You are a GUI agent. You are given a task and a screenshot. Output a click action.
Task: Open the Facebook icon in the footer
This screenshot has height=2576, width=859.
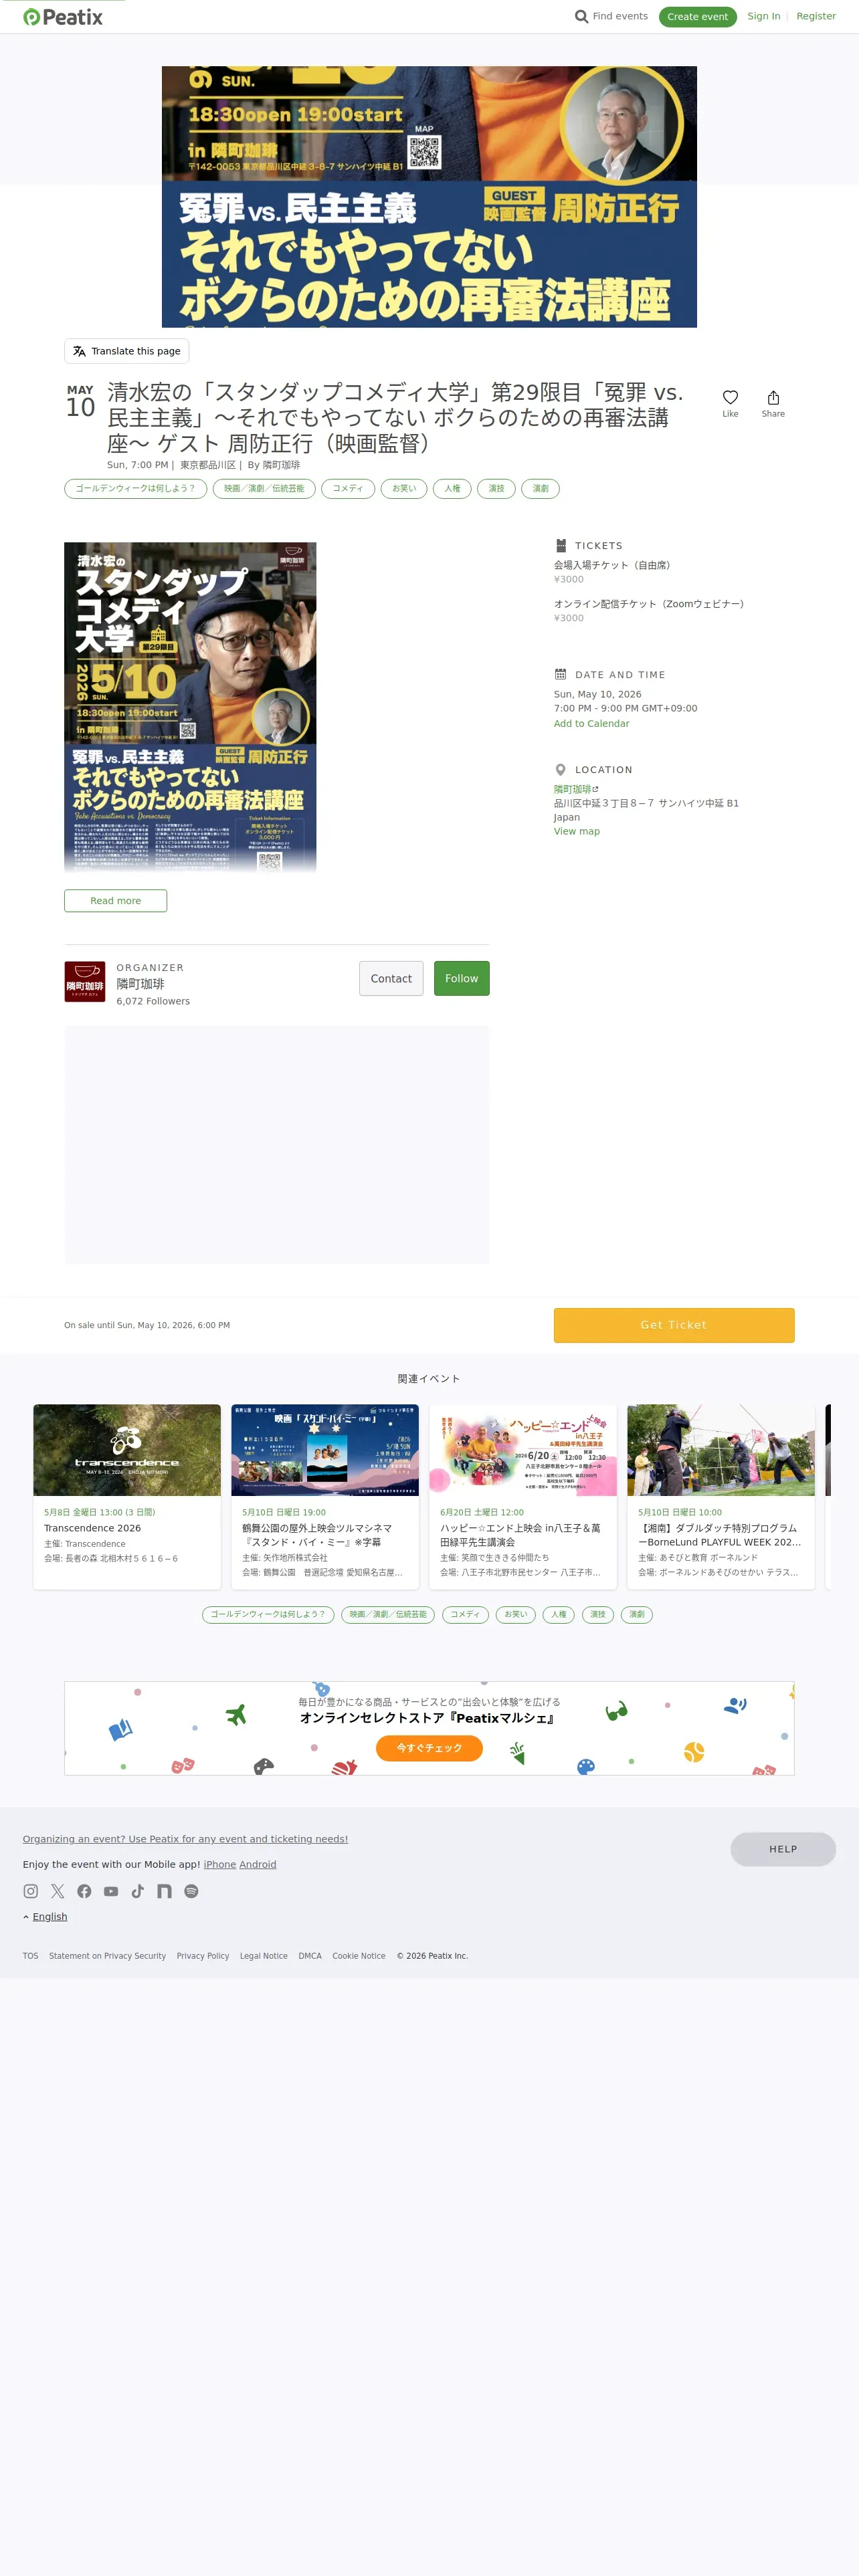(84, 1891)
